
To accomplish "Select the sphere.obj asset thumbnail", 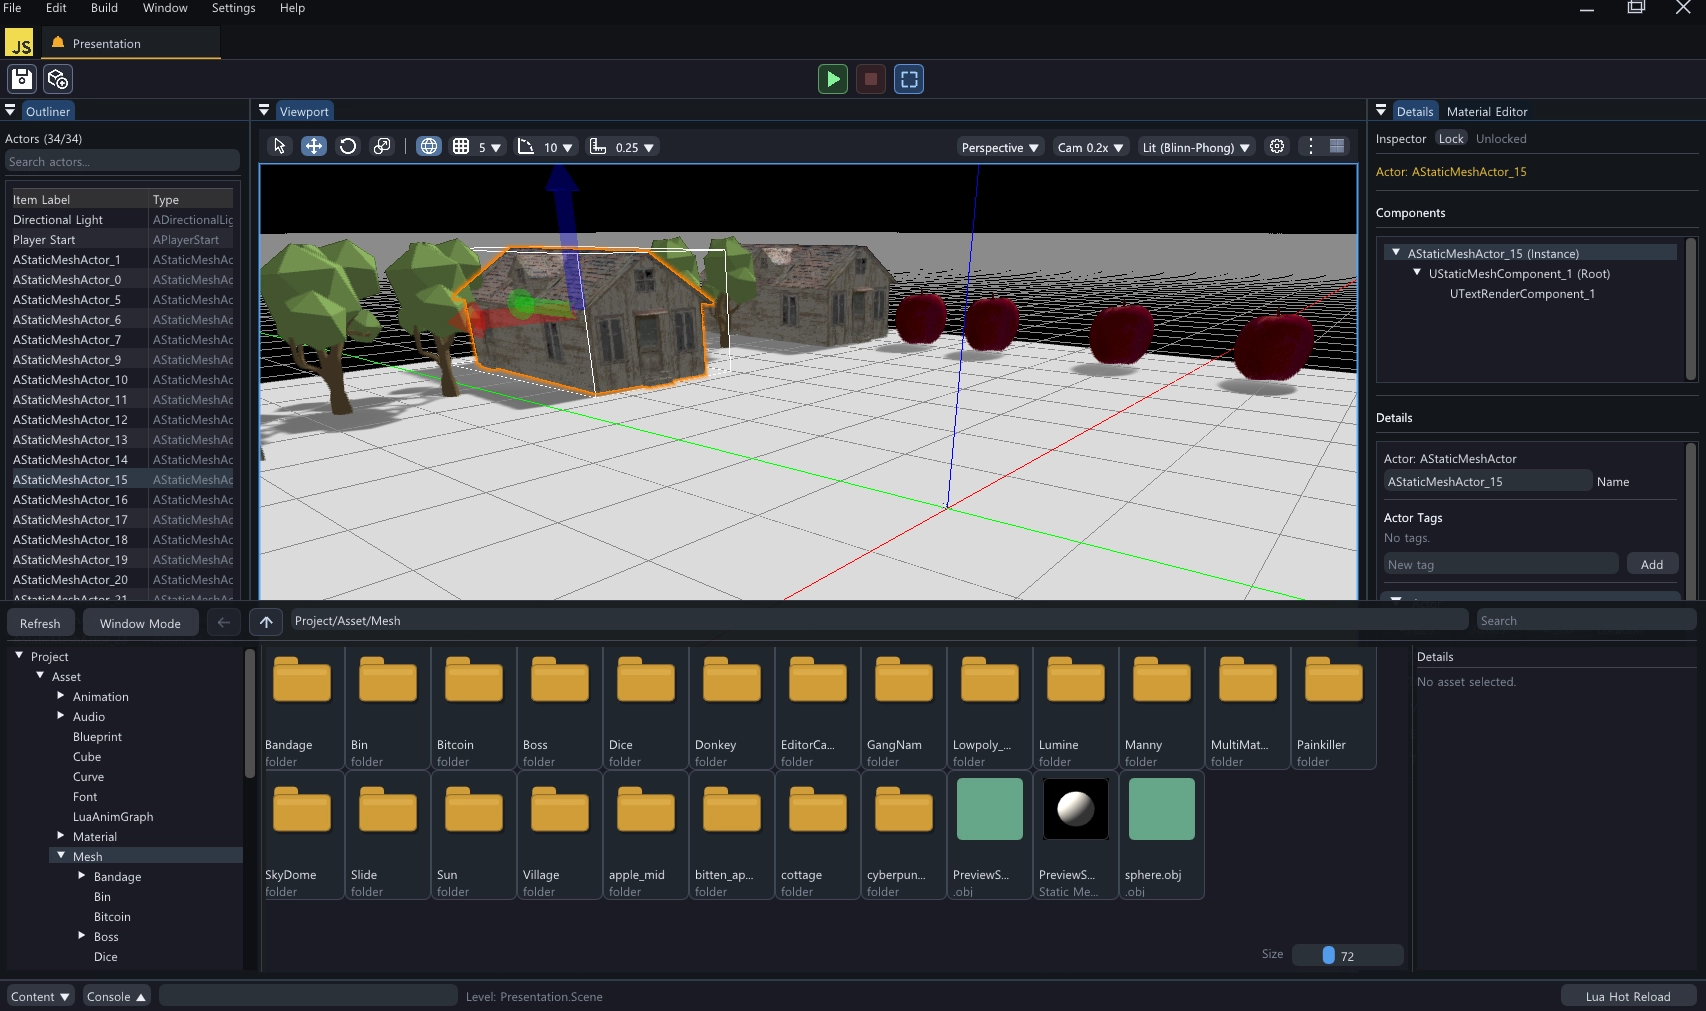I will pos(1161,836).
